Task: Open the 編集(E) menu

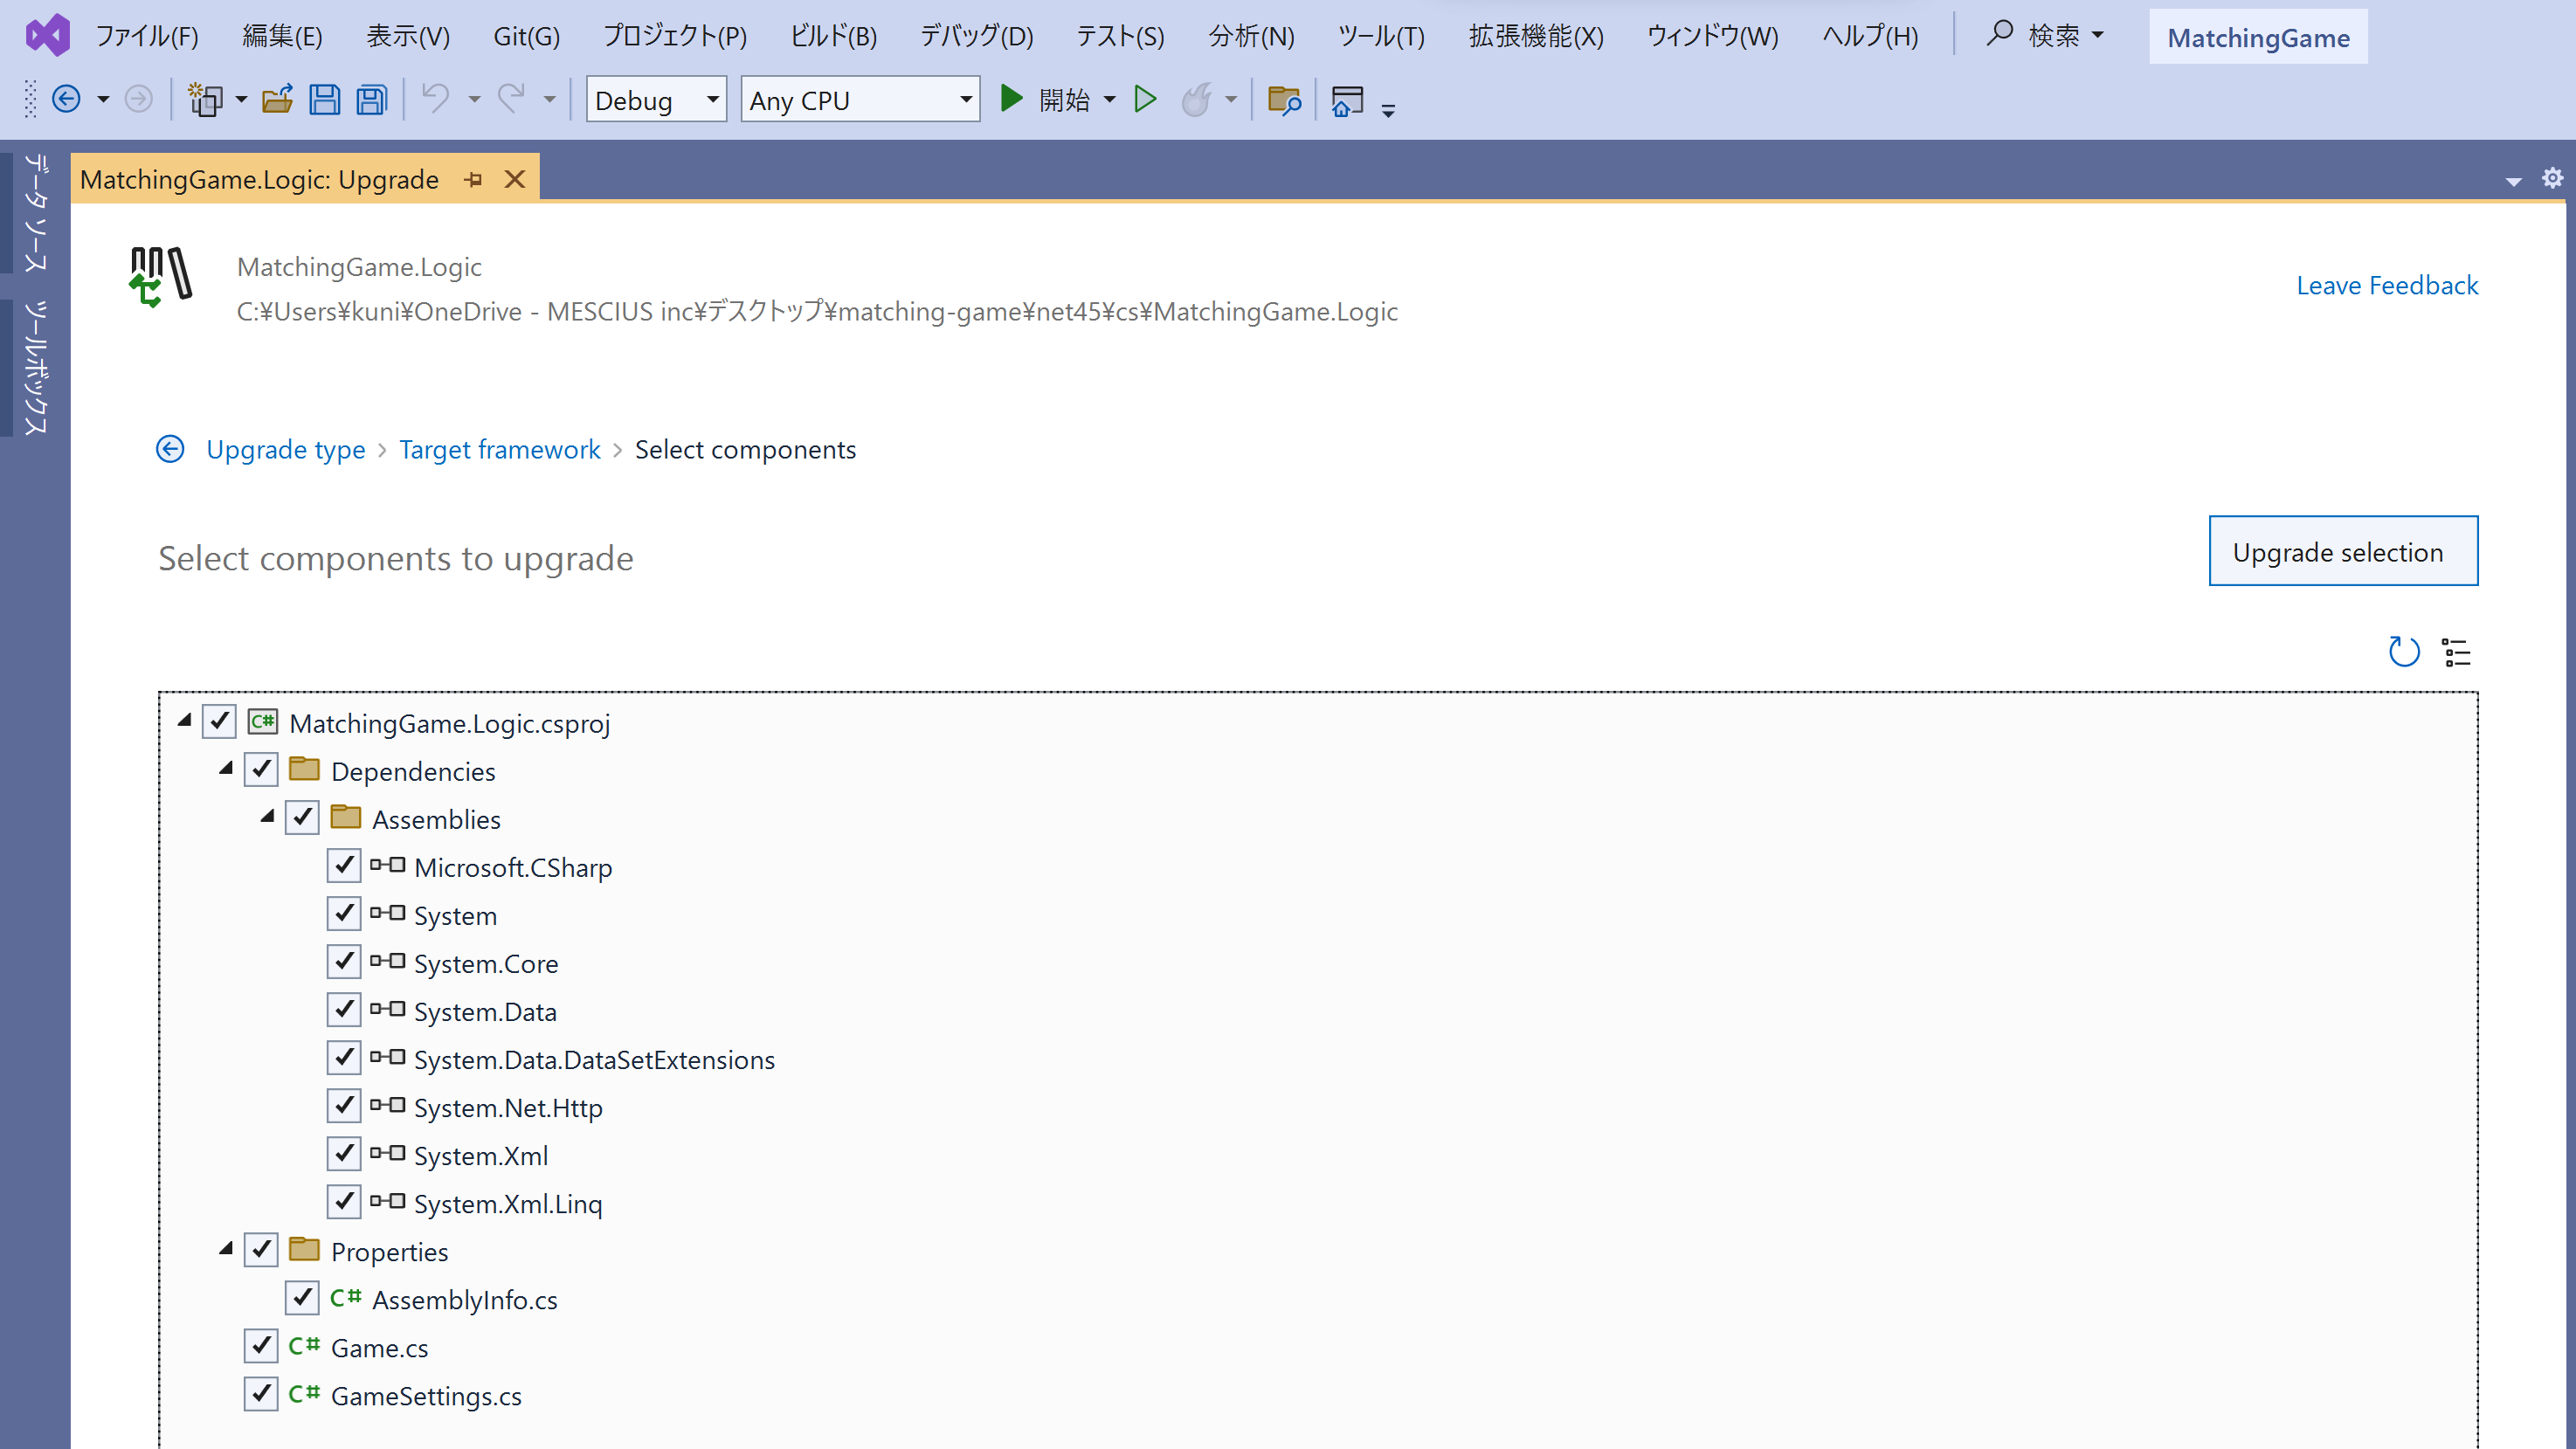Action: [x=282, y=36]
